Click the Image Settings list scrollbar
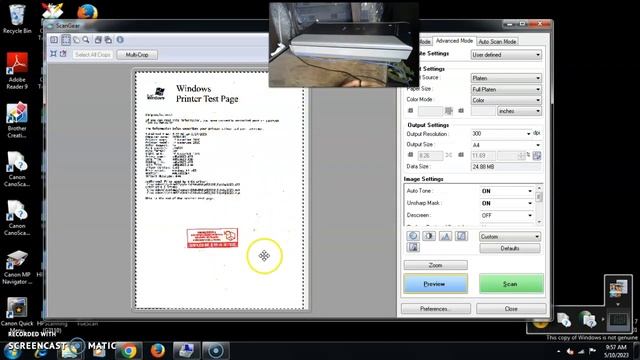Image resolution: width=640 pixels, height=360 pixels. tap(539, 204)
